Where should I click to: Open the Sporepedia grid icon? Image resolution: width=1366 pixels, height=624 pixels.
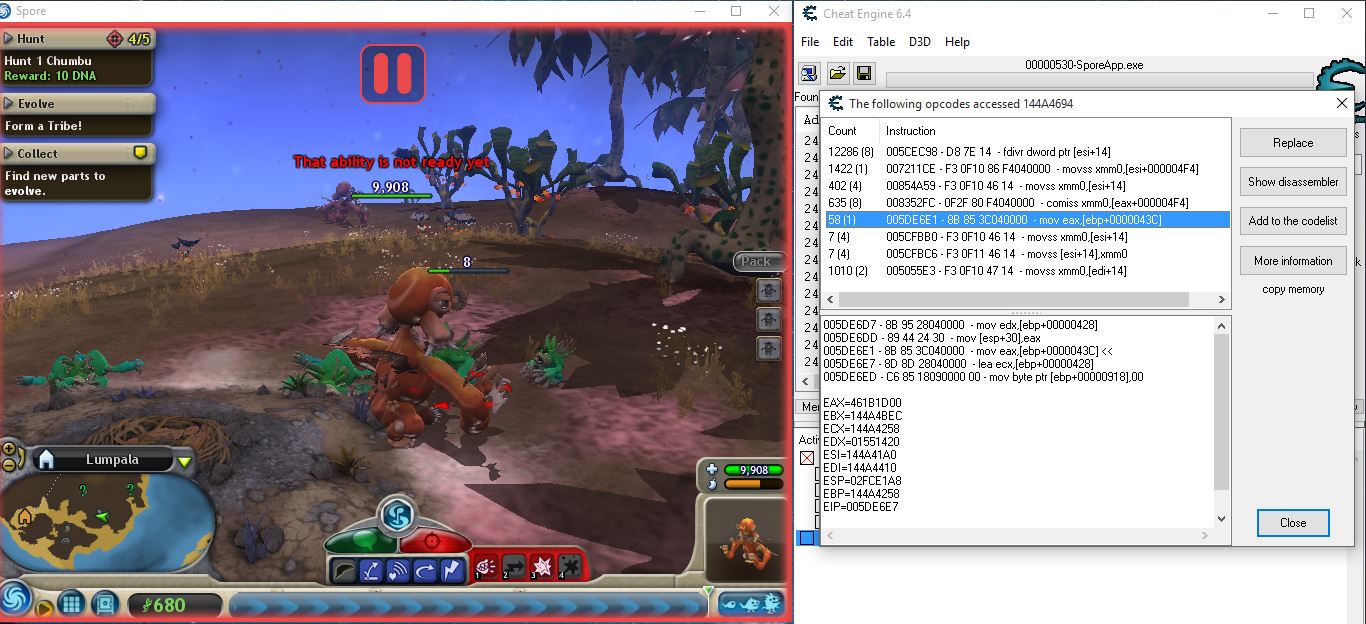(x=71, y=604)
